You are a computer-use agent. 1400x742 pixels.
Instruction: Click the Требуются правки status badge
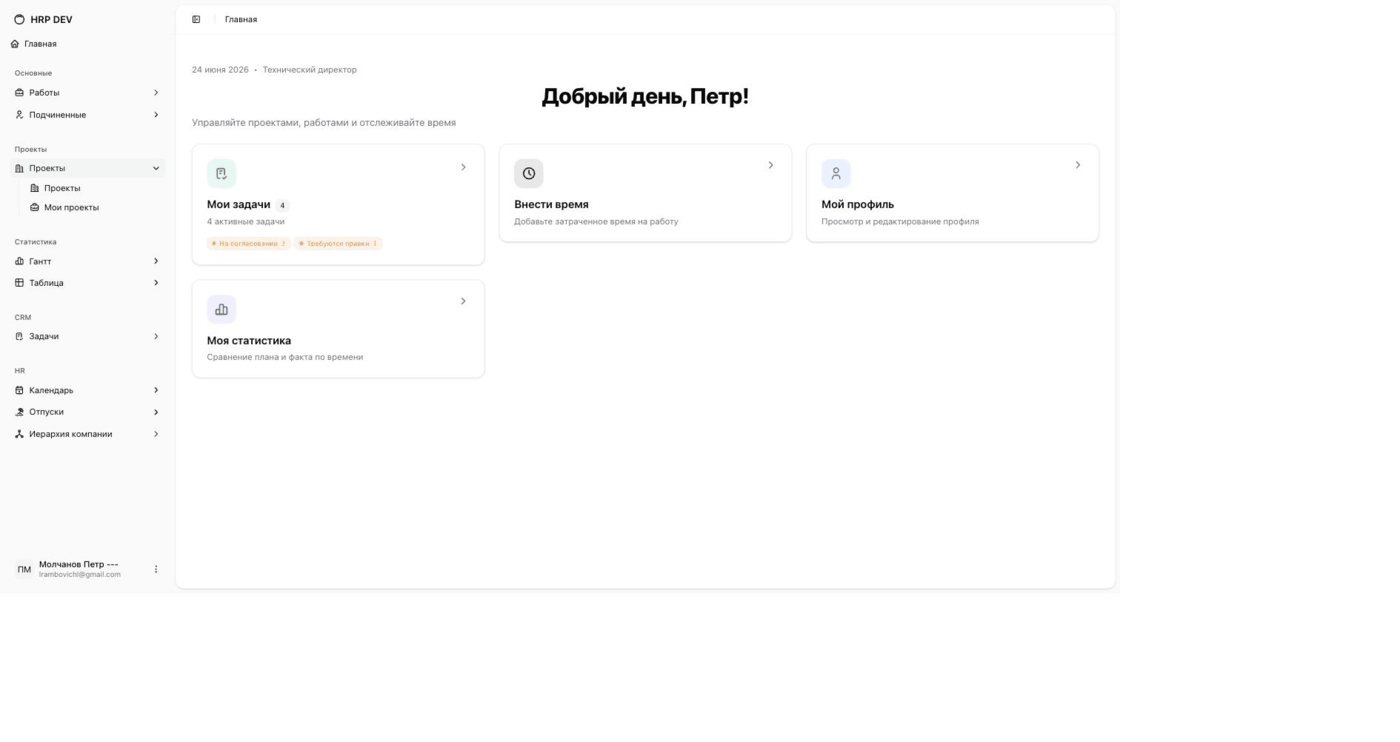338,243
